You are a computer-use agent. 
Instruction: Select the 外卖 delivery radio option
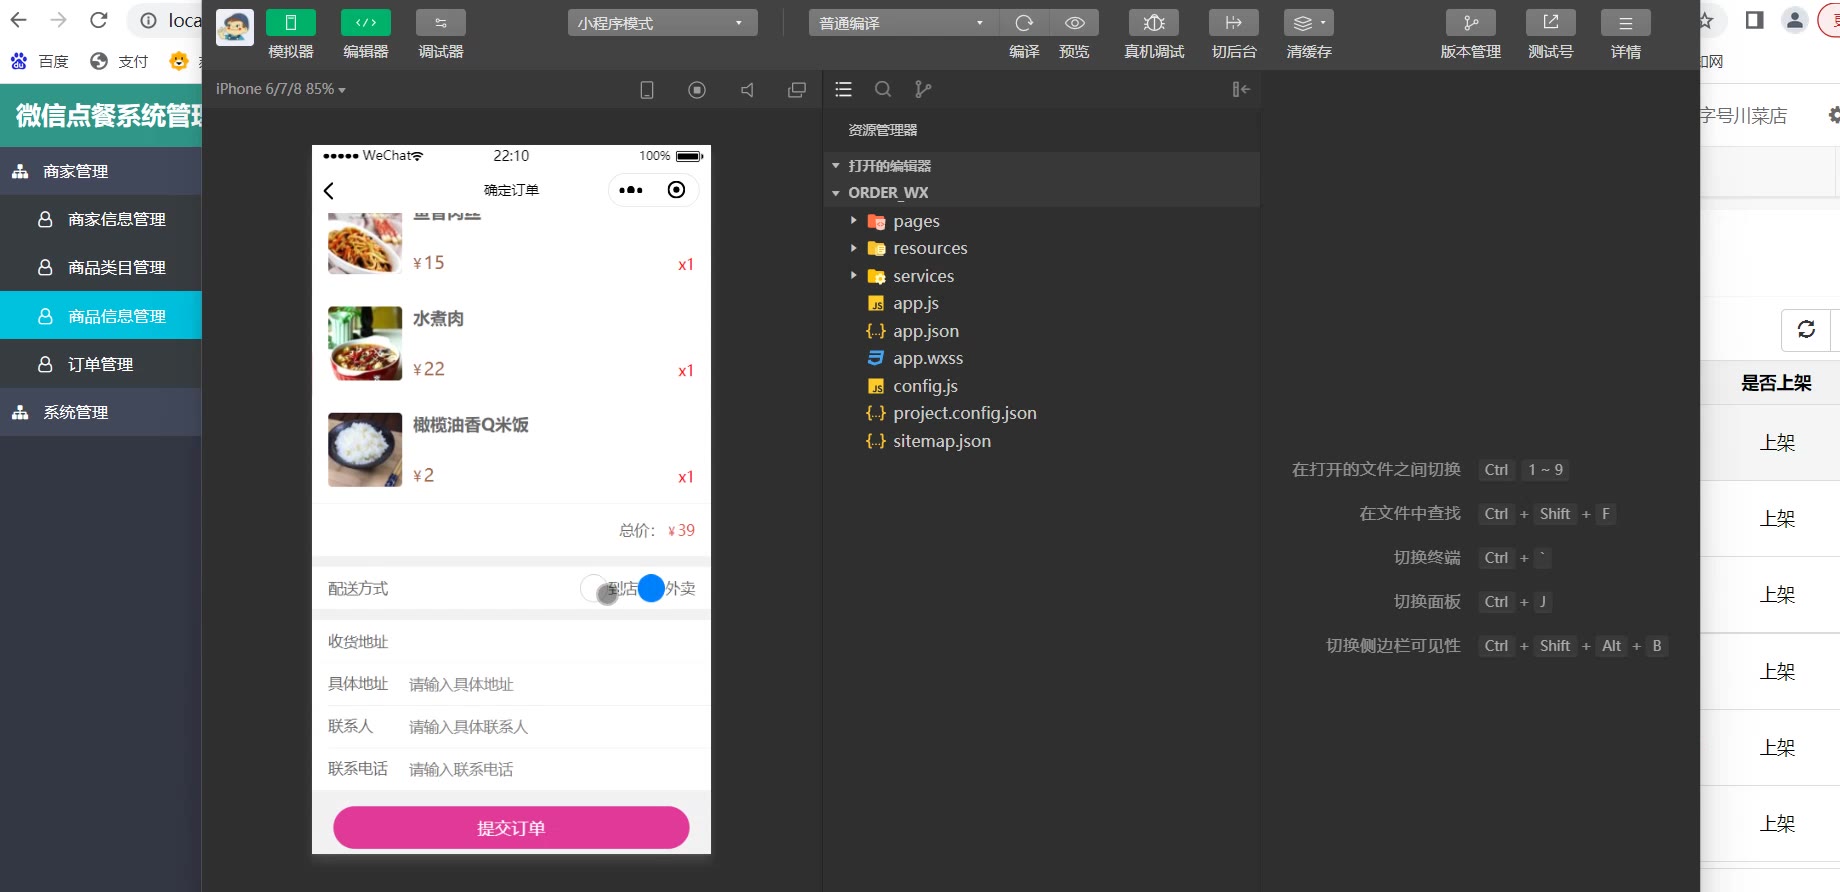click(651, 589)
